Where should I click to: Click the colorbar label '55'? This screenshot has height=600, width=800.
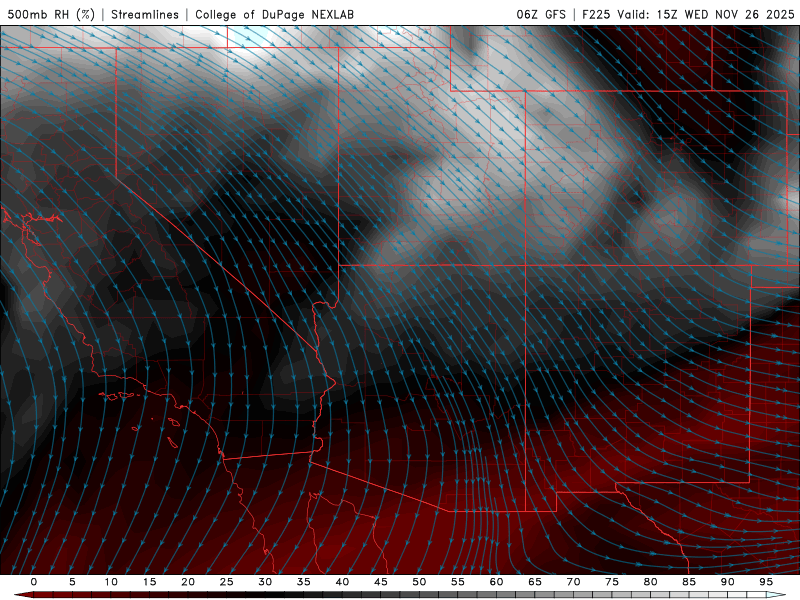[x=458, y=582]
